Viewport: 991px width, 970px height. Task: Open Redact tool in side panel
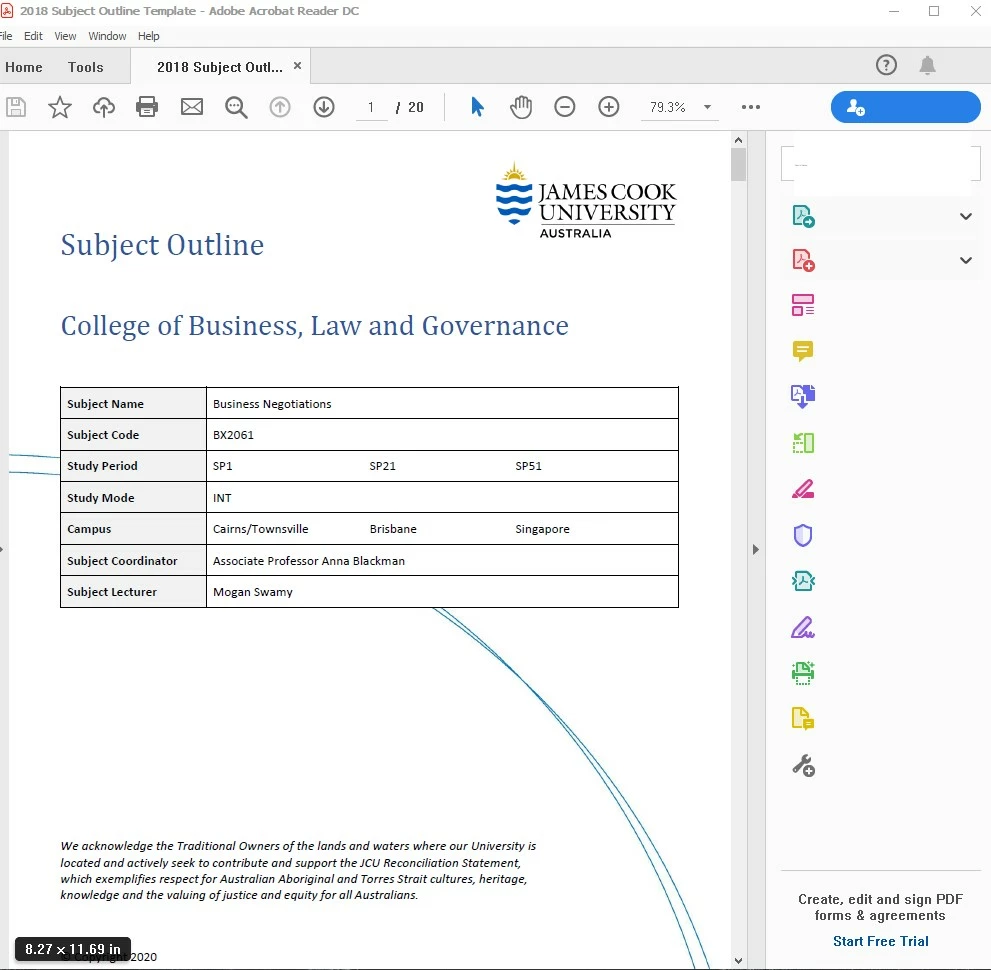point(803,489)
